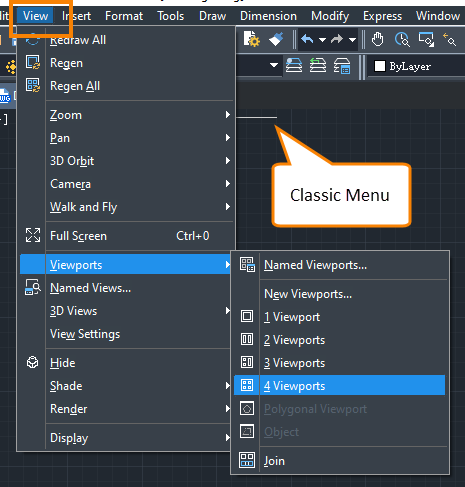Screen dimensions: 465x487
Task: Select the Match Properties brush icon
Action: click(276, 39)
